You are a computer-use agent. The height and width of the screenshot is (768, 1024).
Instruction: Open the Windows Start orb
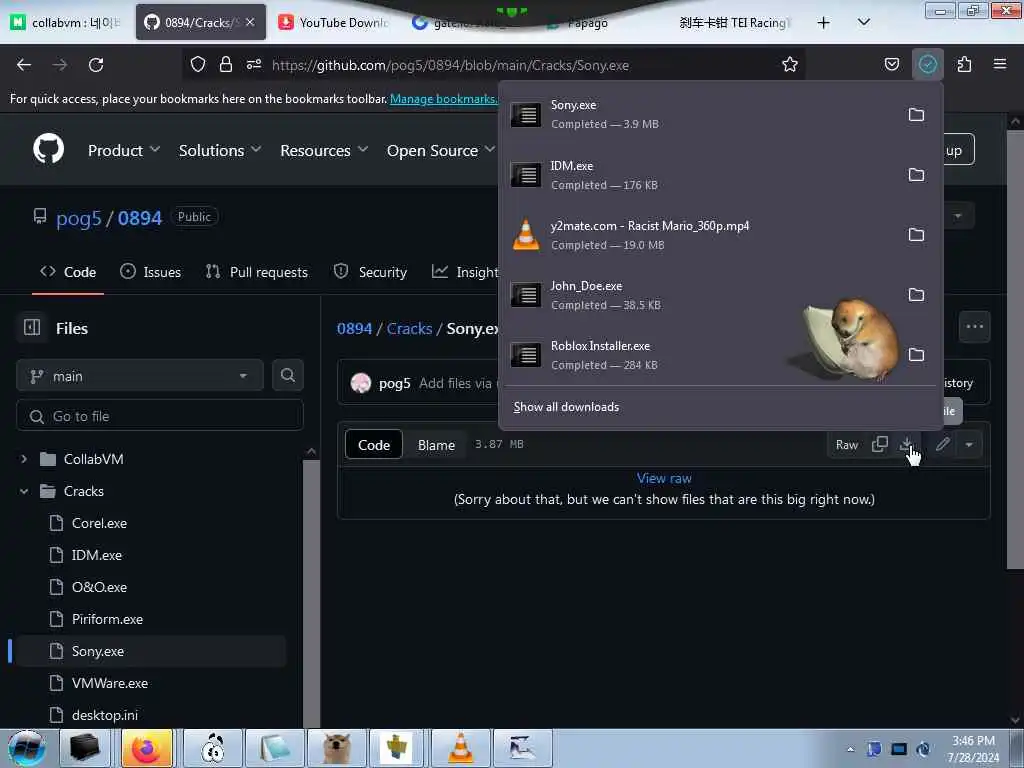coord(27,748)
